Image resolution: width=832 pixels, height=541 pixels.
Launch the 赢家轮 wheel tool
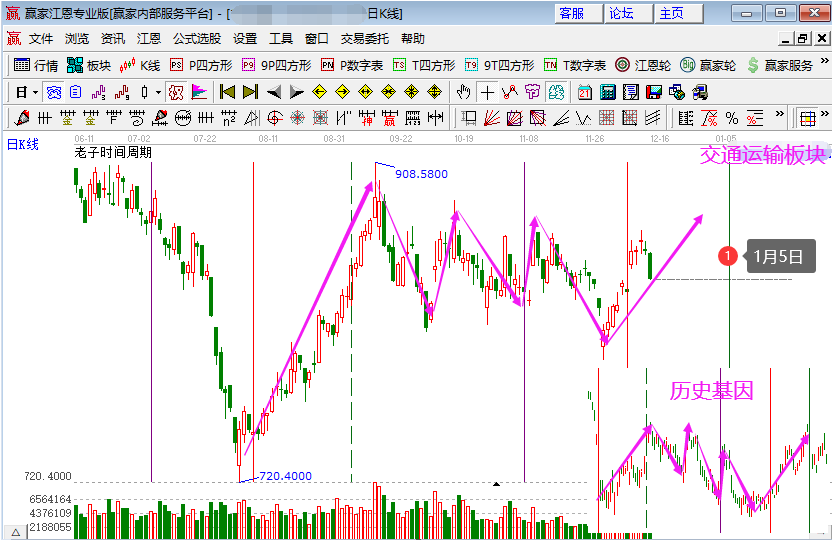coord(708,65)
